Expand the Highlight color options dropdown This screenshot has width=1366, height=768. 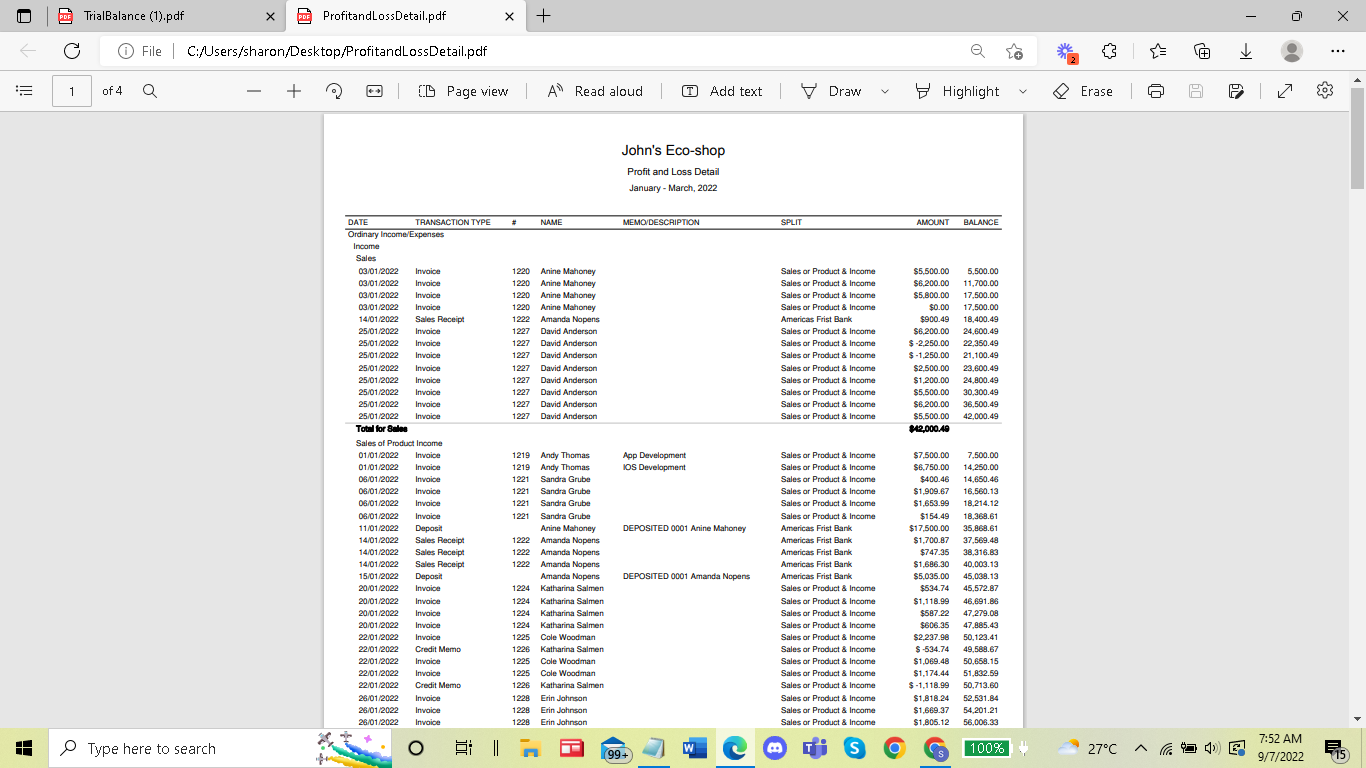[x=1023, y=91]
